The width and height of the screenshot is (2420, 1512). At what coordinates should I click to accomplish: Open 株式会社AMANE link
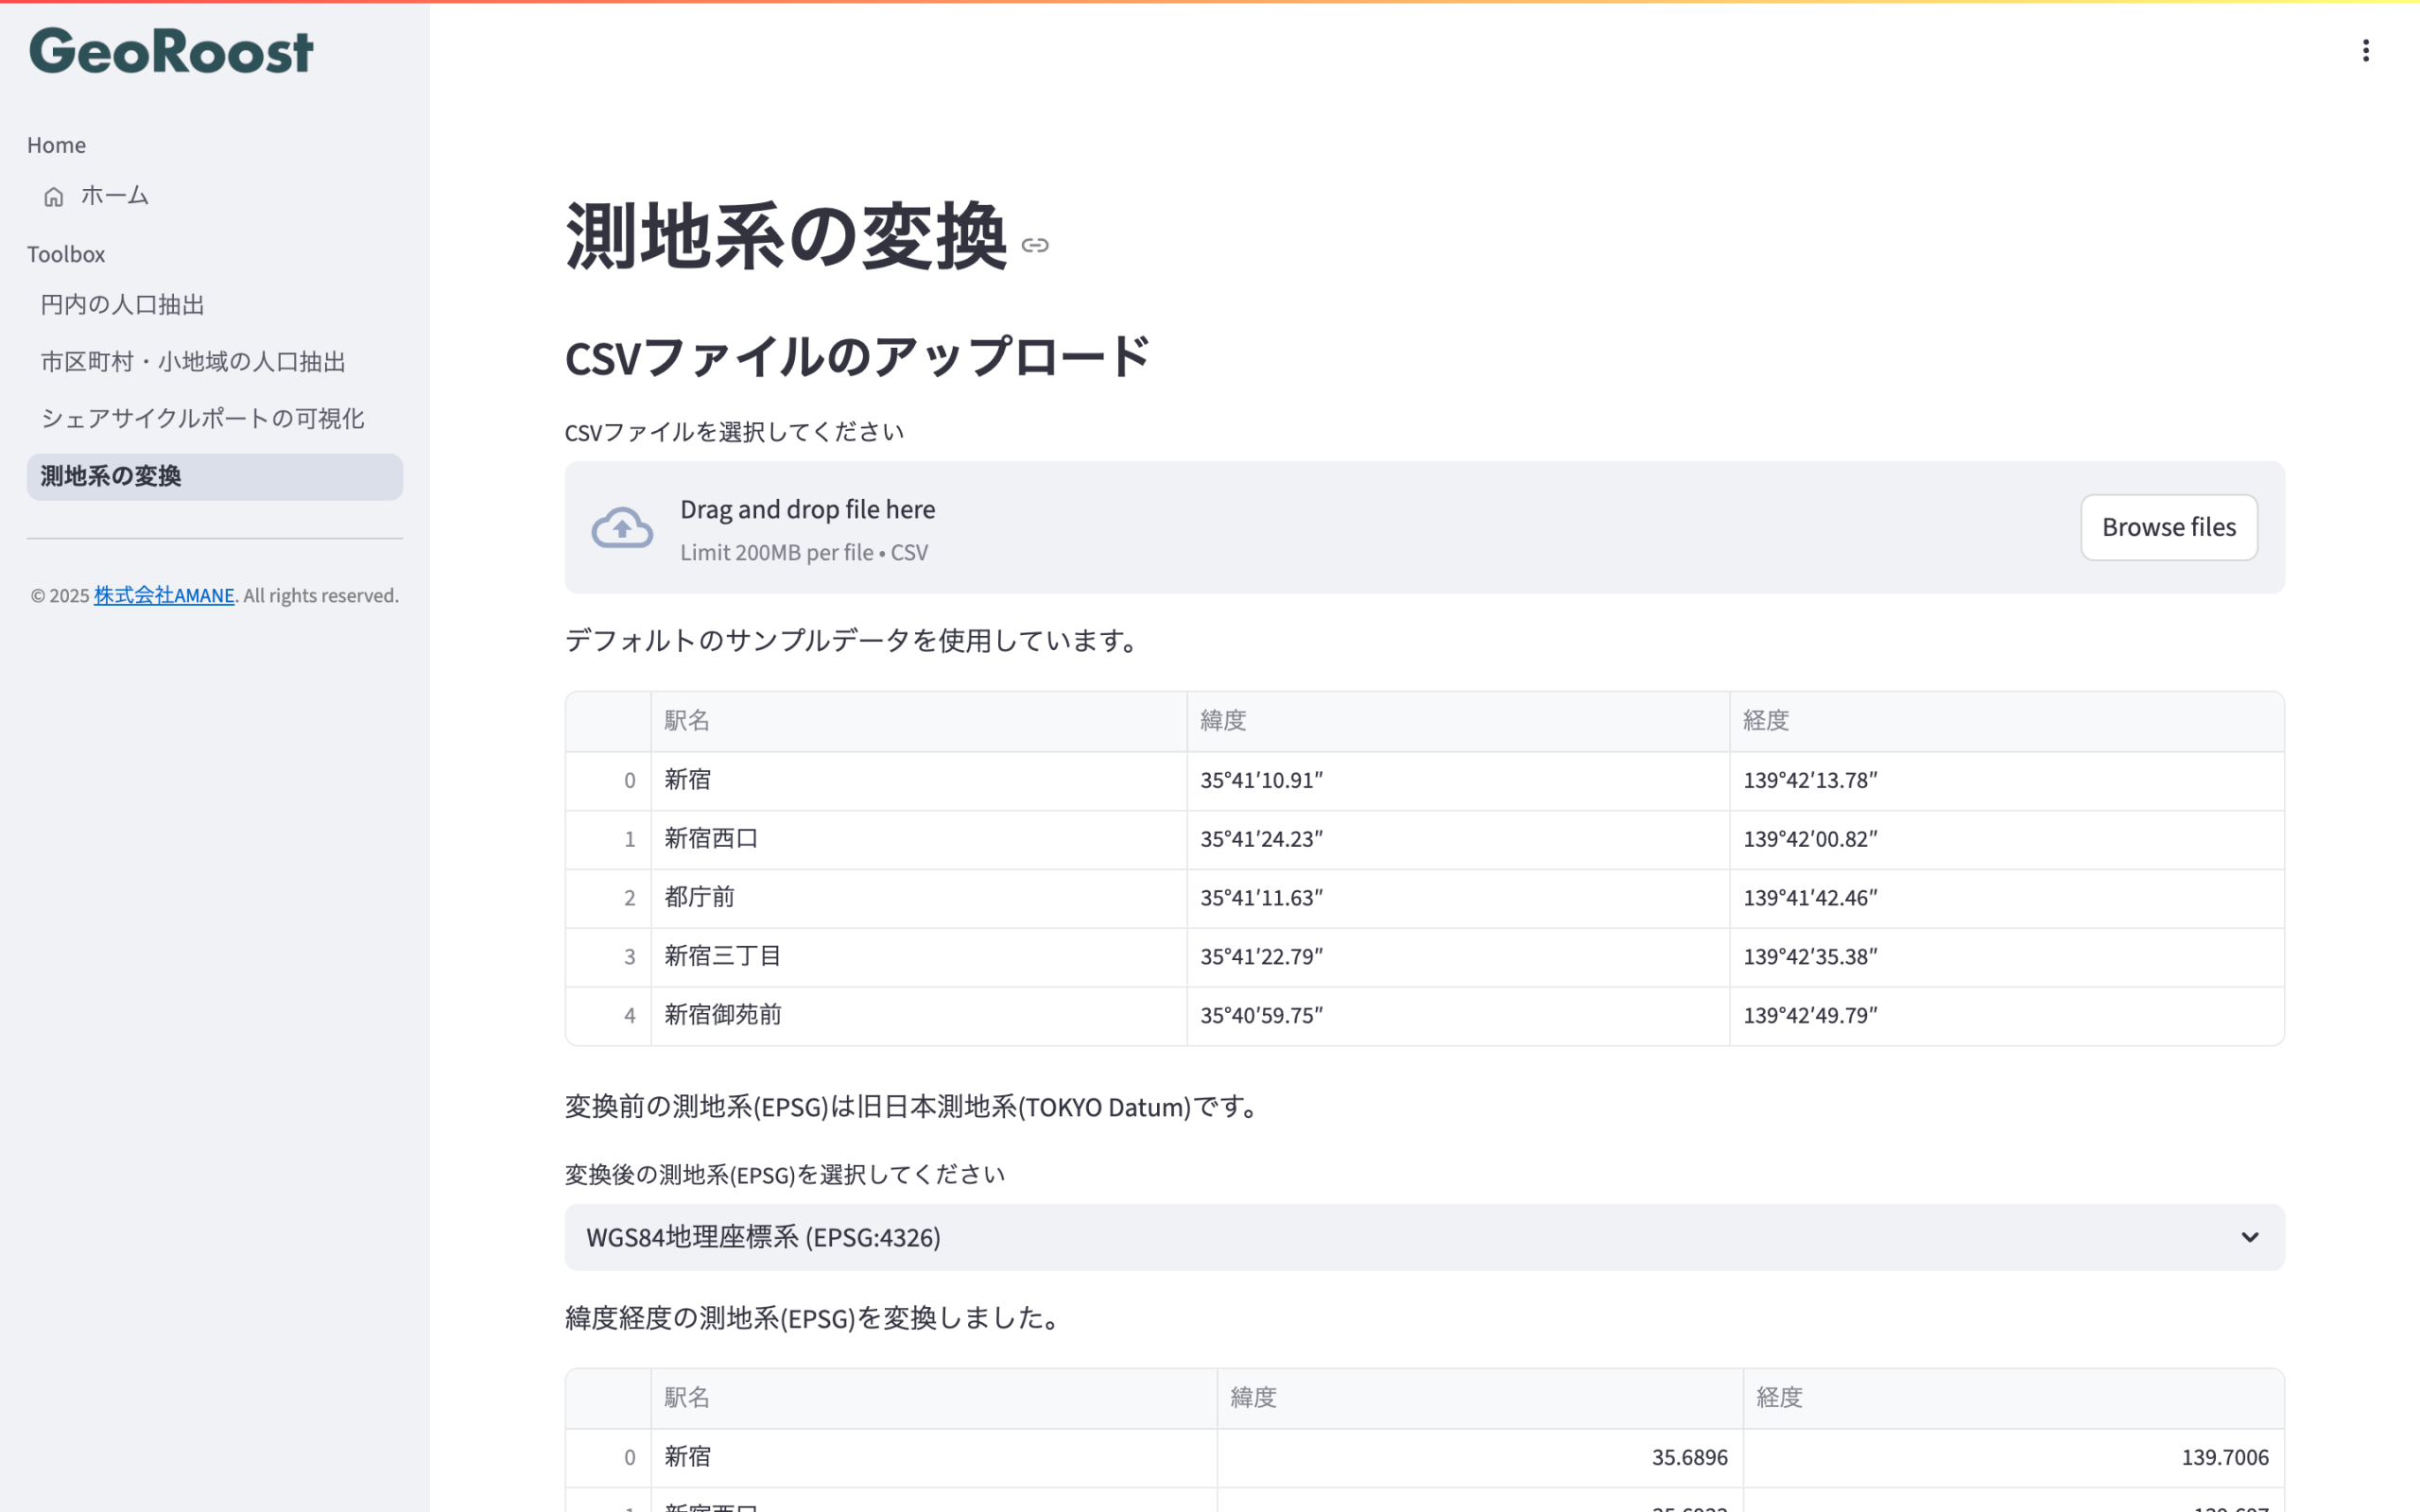[164, 596]
